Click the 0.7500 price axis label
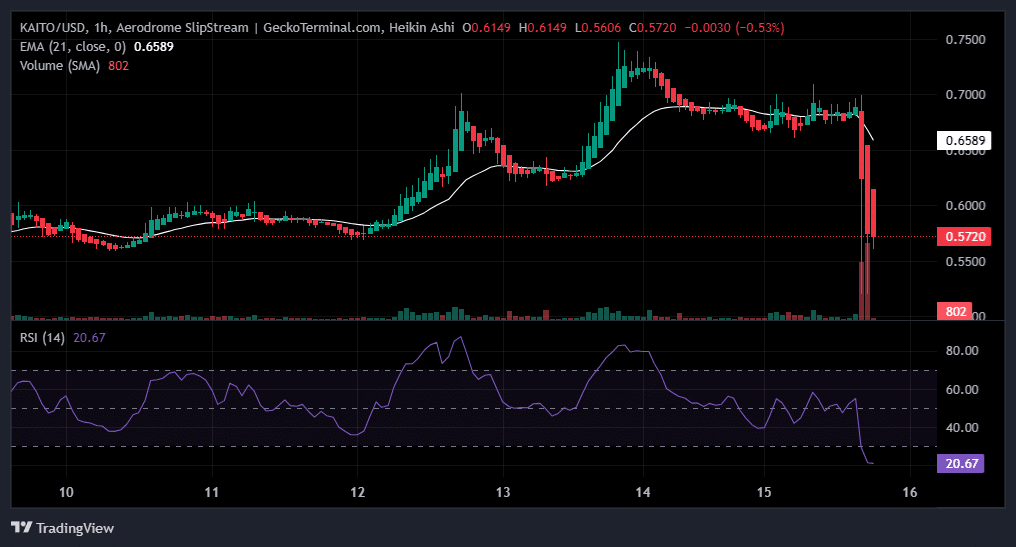Viewport: 1016px width, 547px height. (x=964, y=40)
